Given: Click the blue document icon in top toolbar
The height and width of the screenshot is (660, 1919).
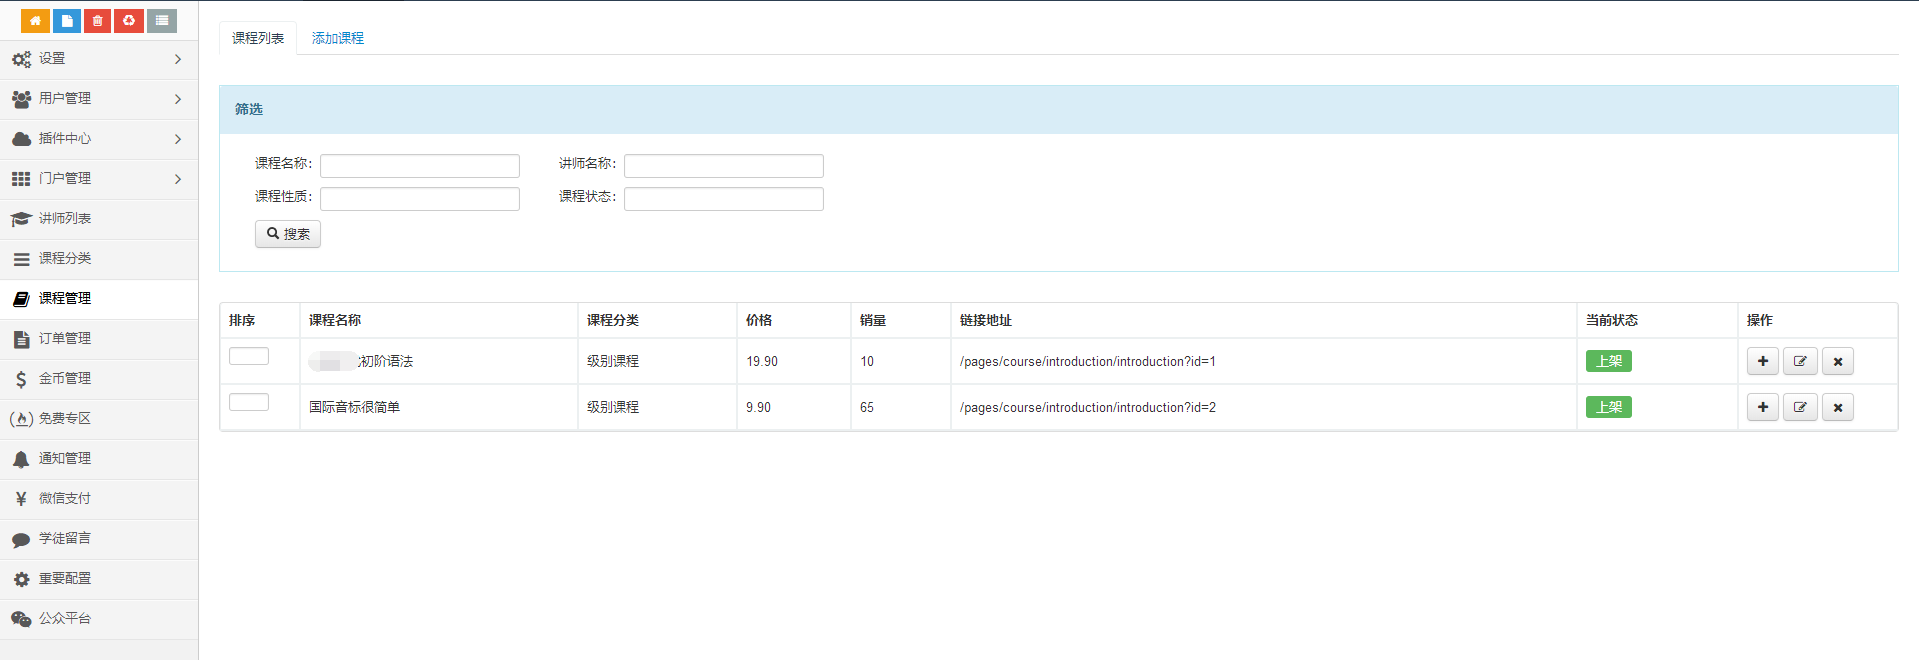Looking at the screenshot, I should (x=67, y=20).
